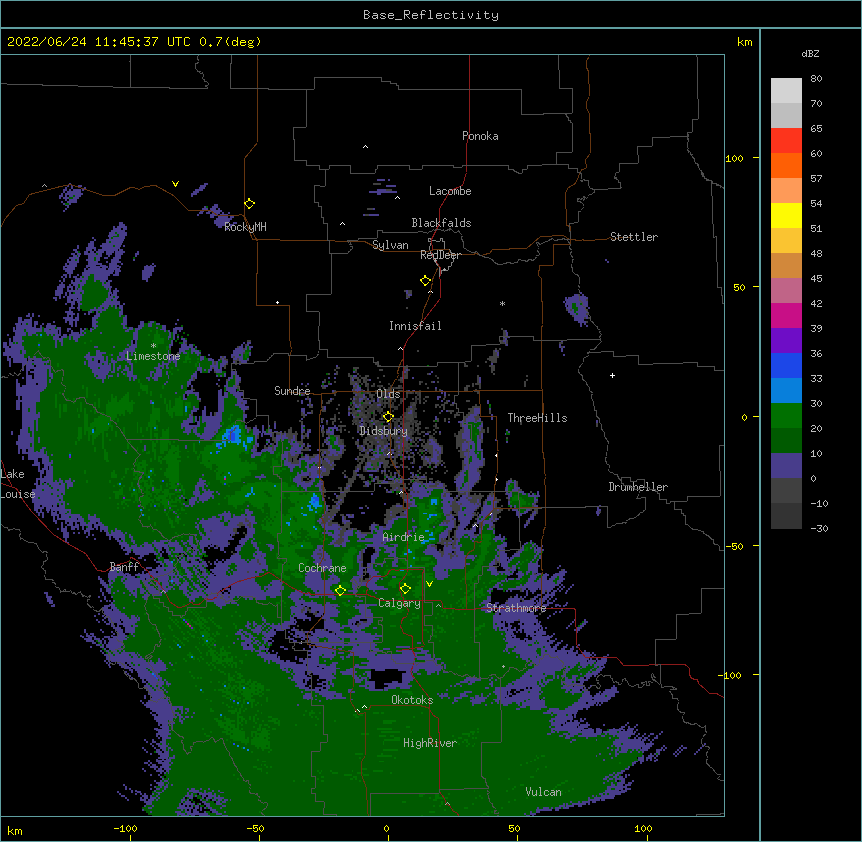Click the ThreeHills label

[537, 418]
